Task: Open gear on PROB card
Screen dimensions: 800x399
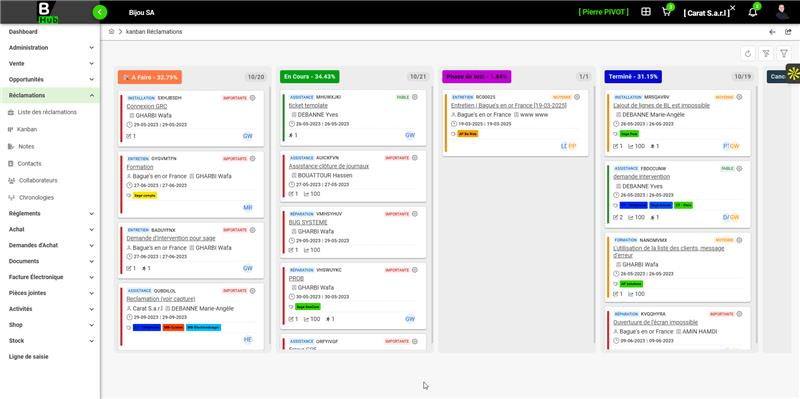Action: 415,270
